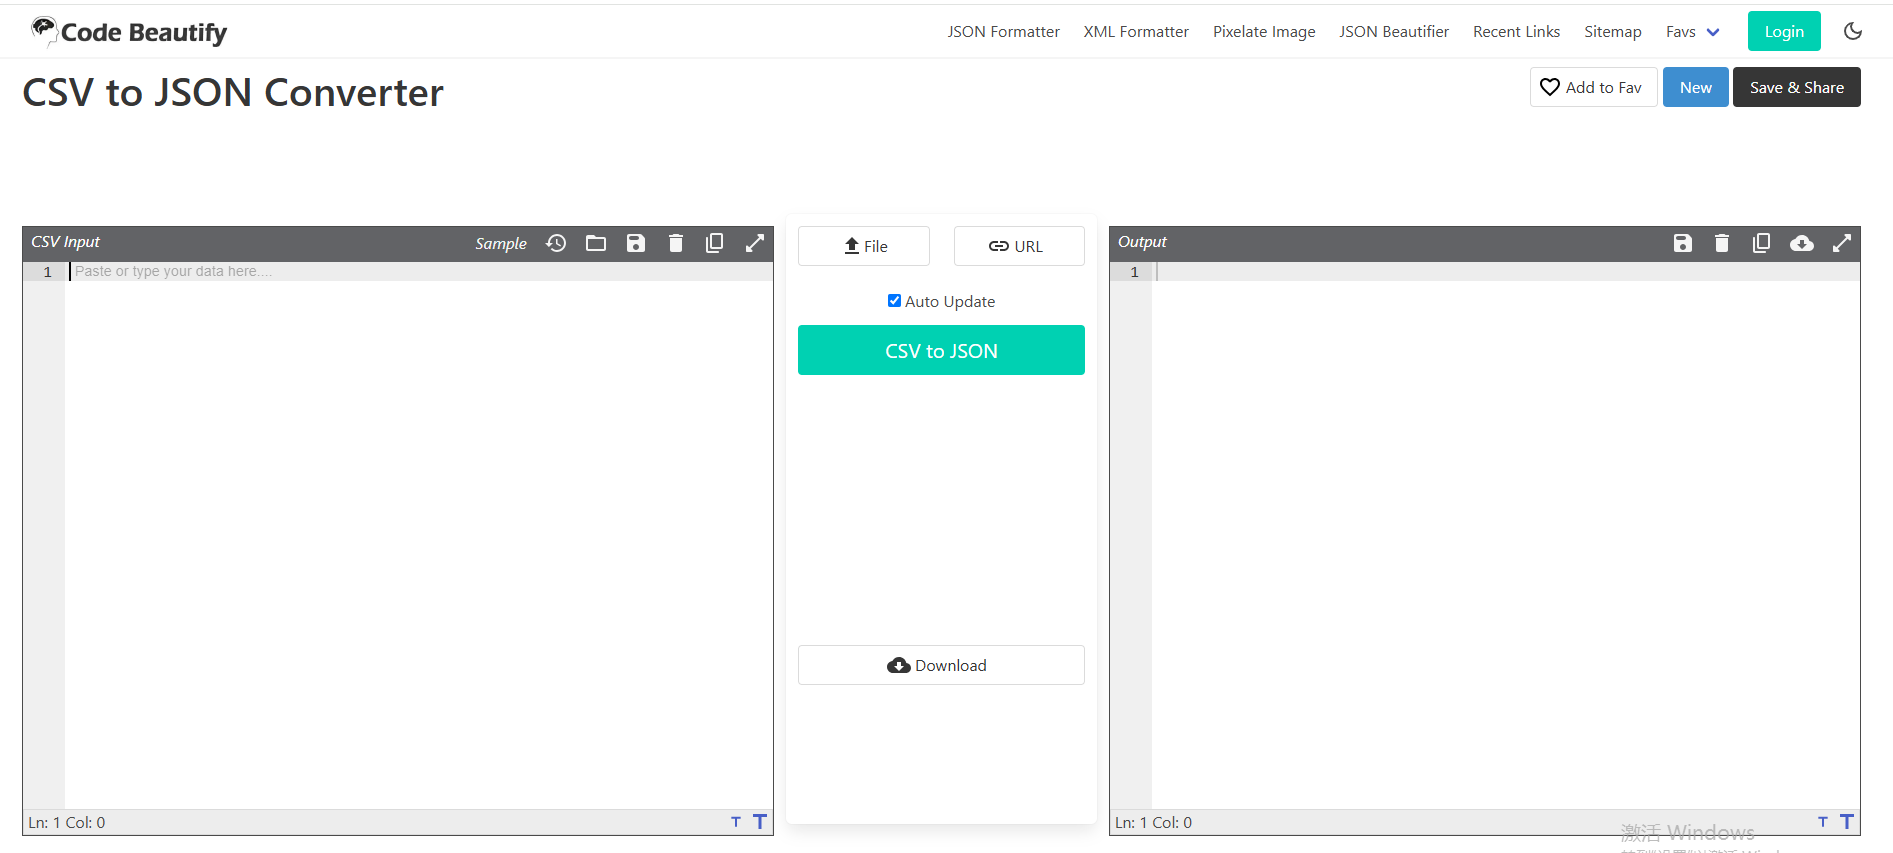Download Output via cloud icon
The image size is (1893, 853).
[x=1802, y=243]
